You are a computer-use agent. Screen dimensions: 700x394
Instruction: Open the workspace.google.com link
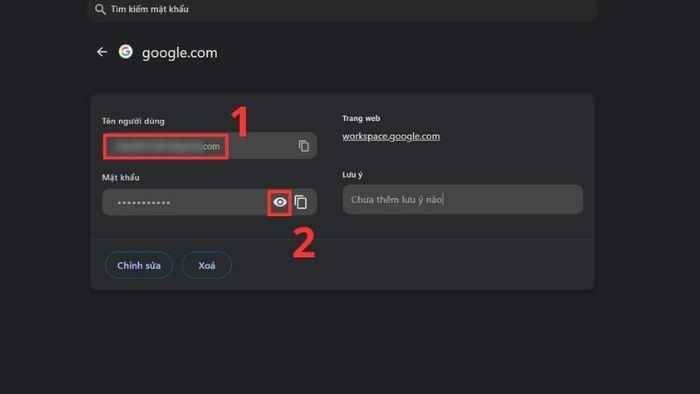(391, 136)
